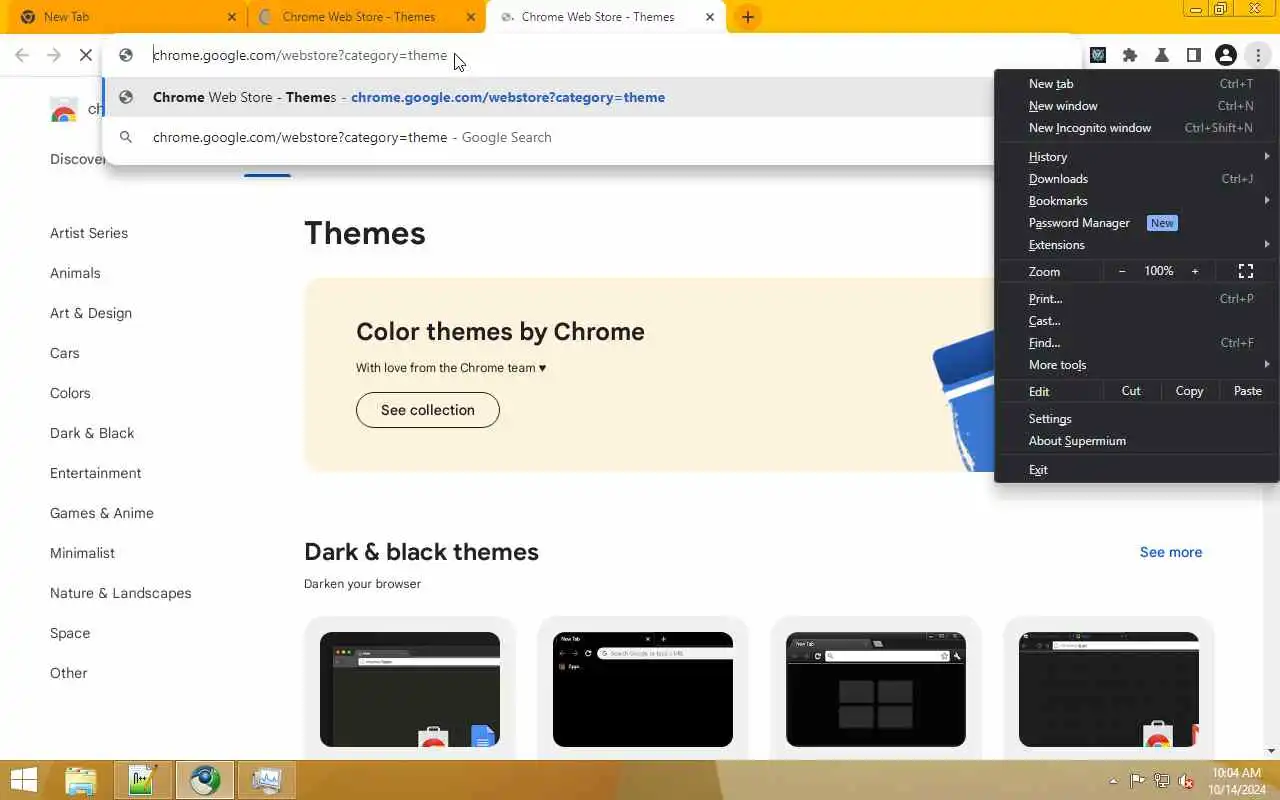Click the three-dot browser menu icon

click(x=1258, y=55)
